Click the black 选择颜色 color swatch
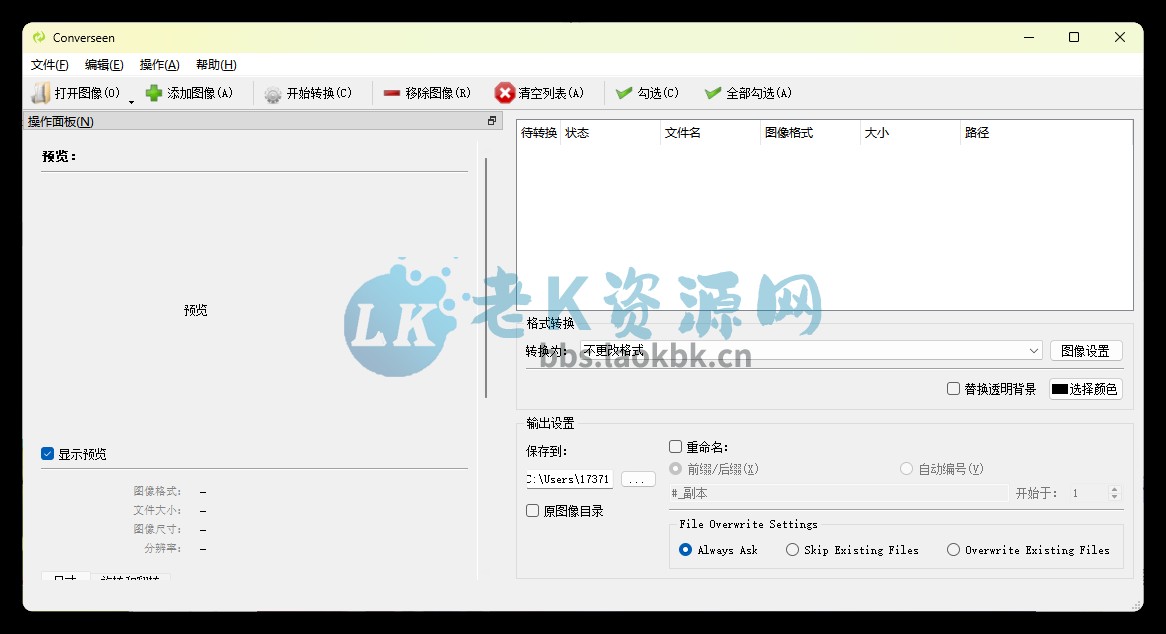1166x634 pixels. [1060, 389]
